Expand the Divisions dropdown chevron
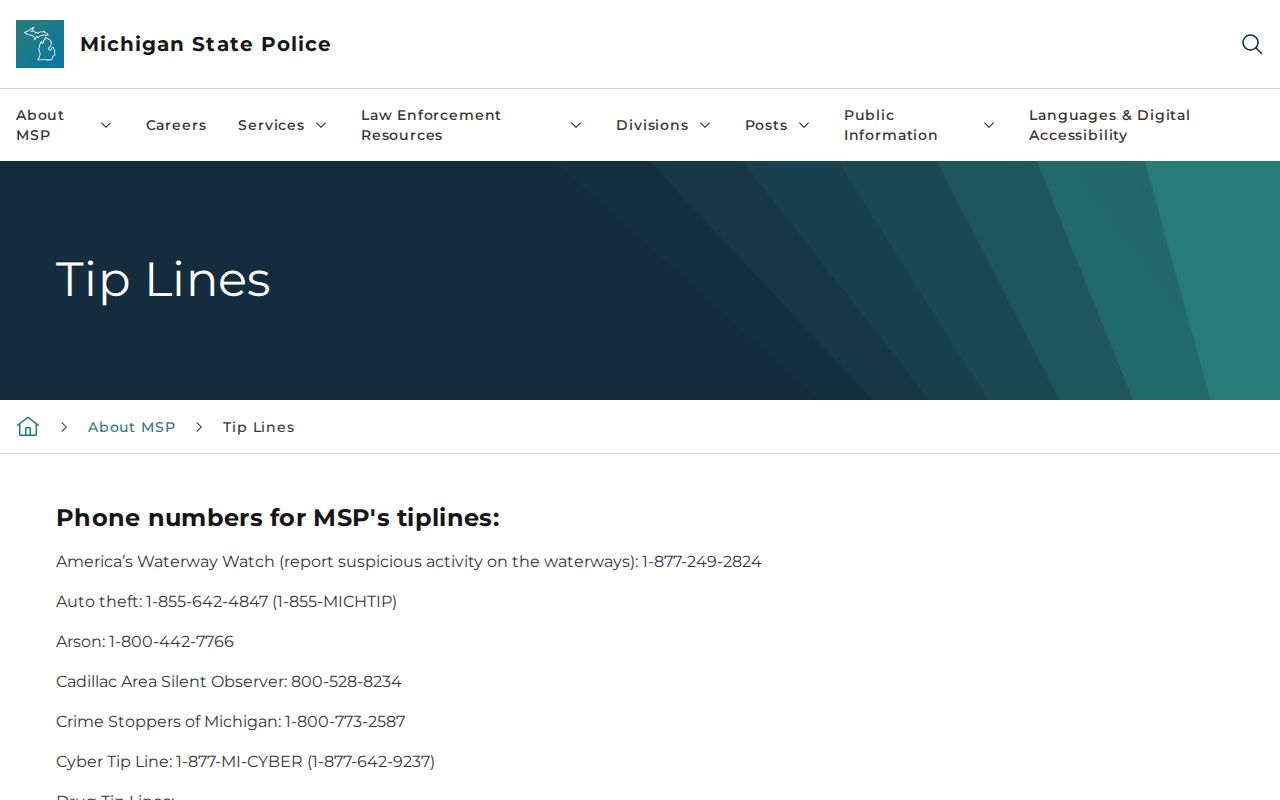The image size is (1280, 800). click(705, 125)
